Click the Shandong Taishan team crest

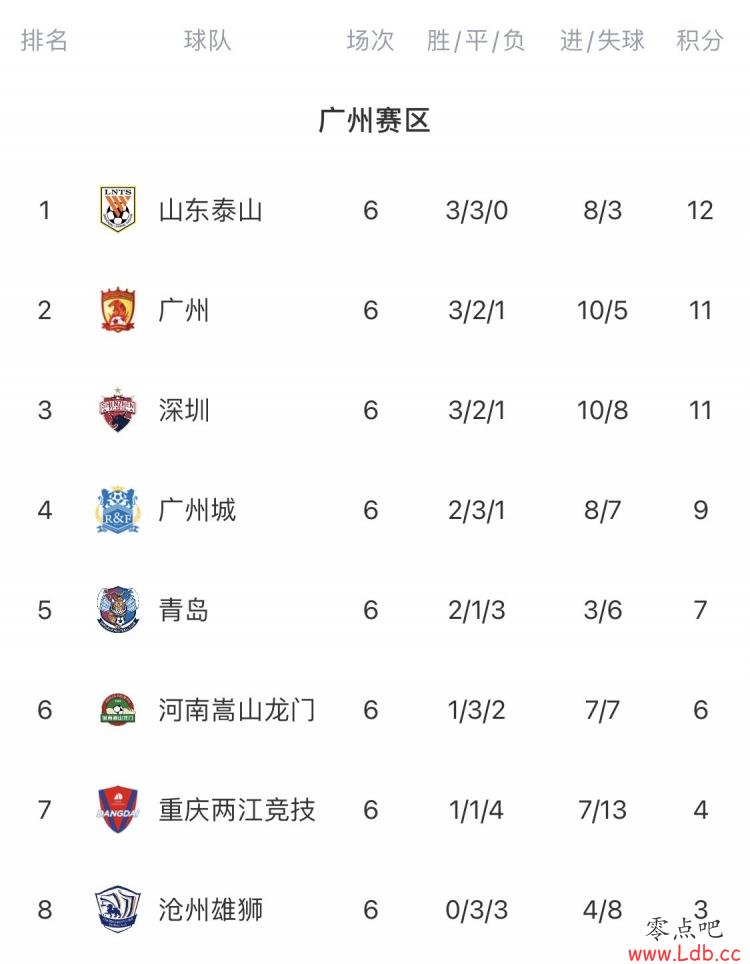(117, 210)
